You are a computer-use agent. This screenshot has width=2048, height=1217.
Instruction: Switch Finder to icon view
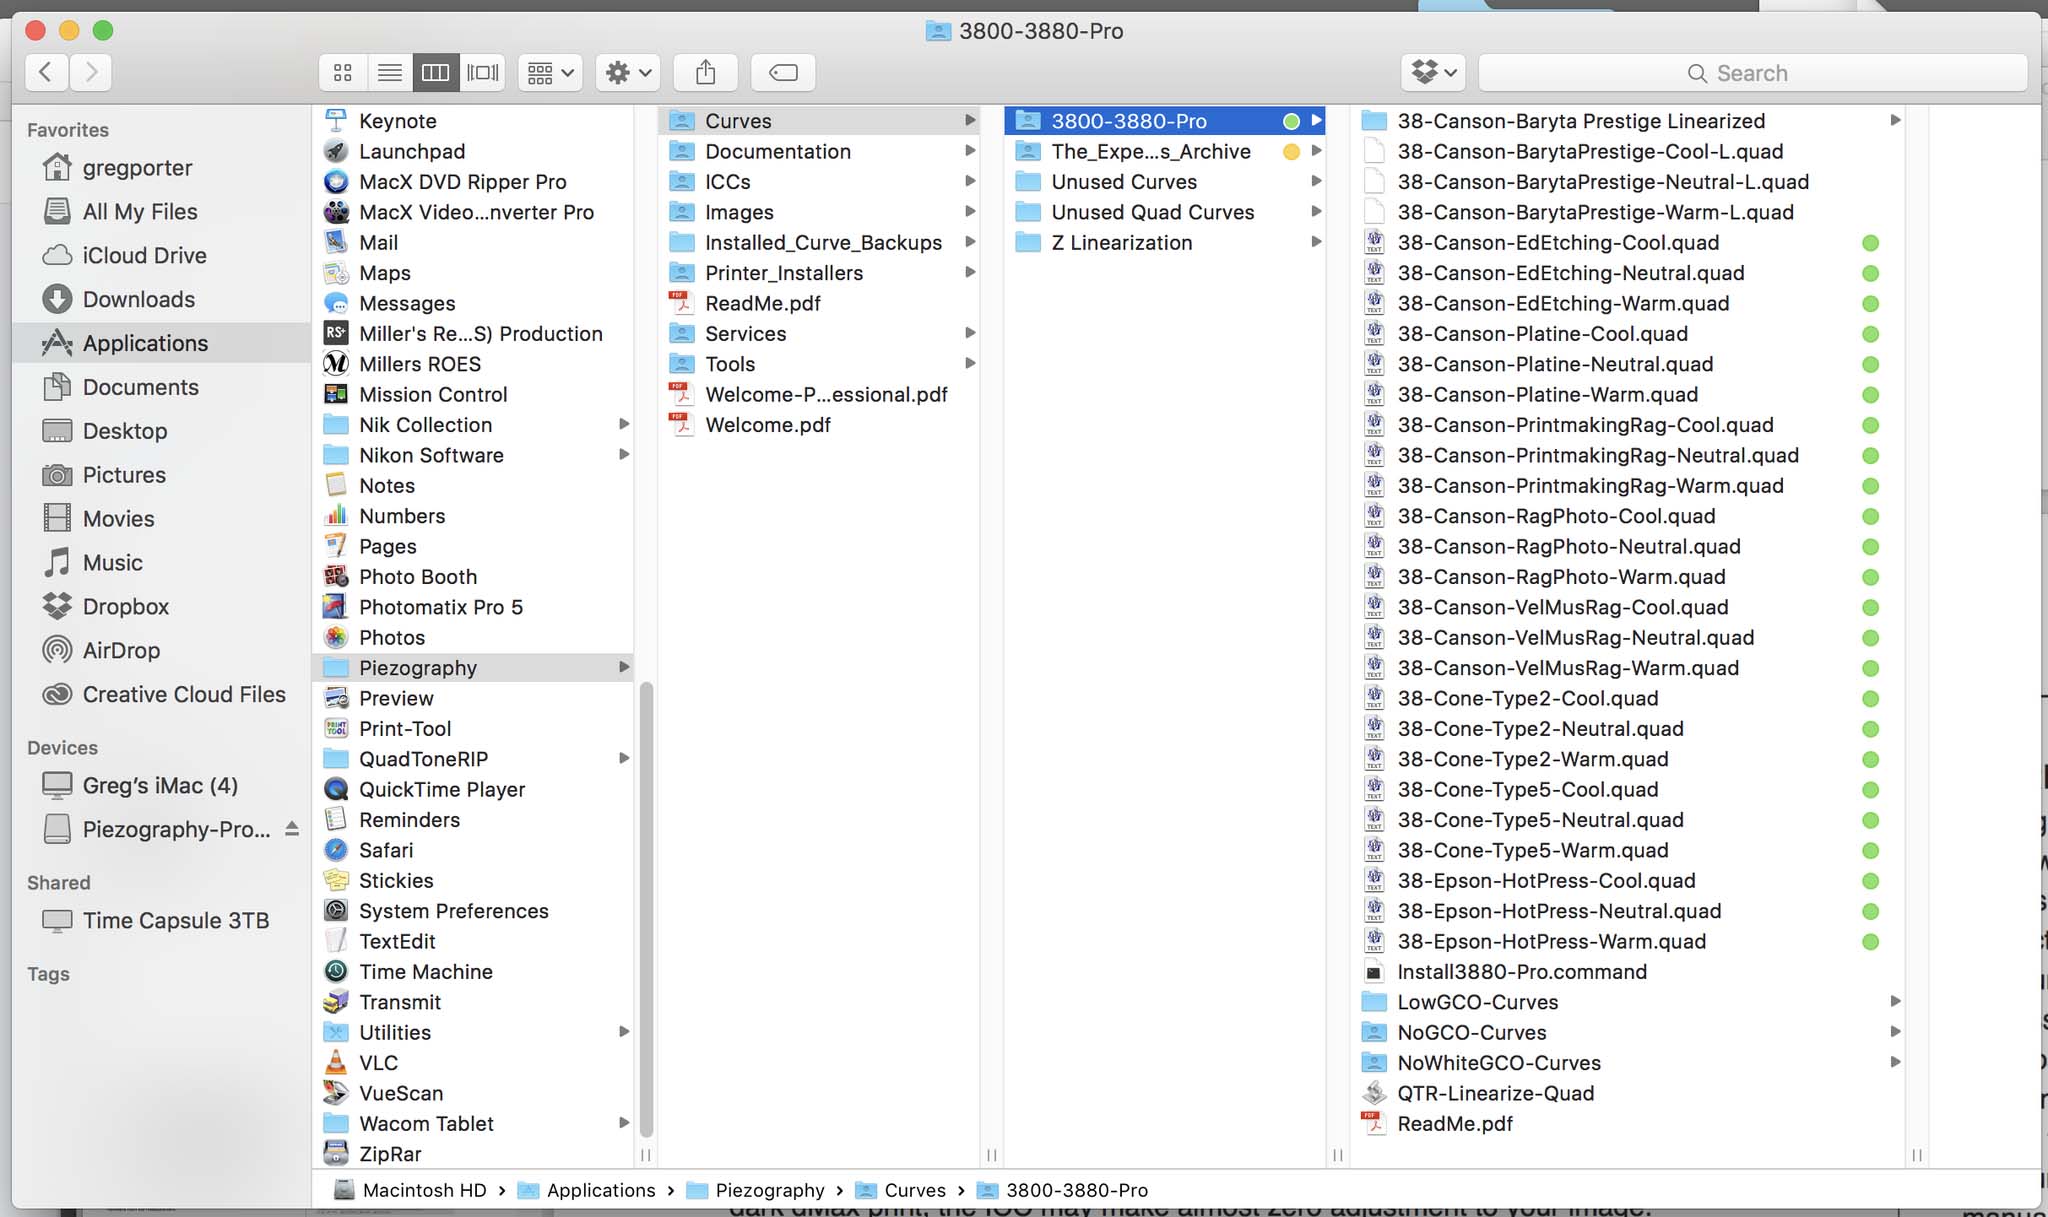[343, 73]
